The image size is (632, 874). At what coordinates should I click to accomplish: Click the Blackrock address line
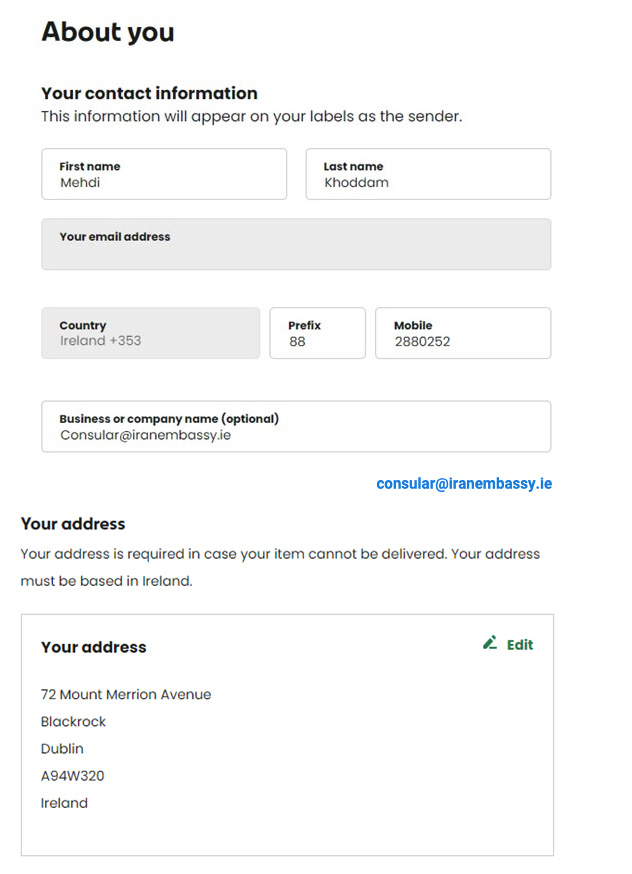point(73,722)
